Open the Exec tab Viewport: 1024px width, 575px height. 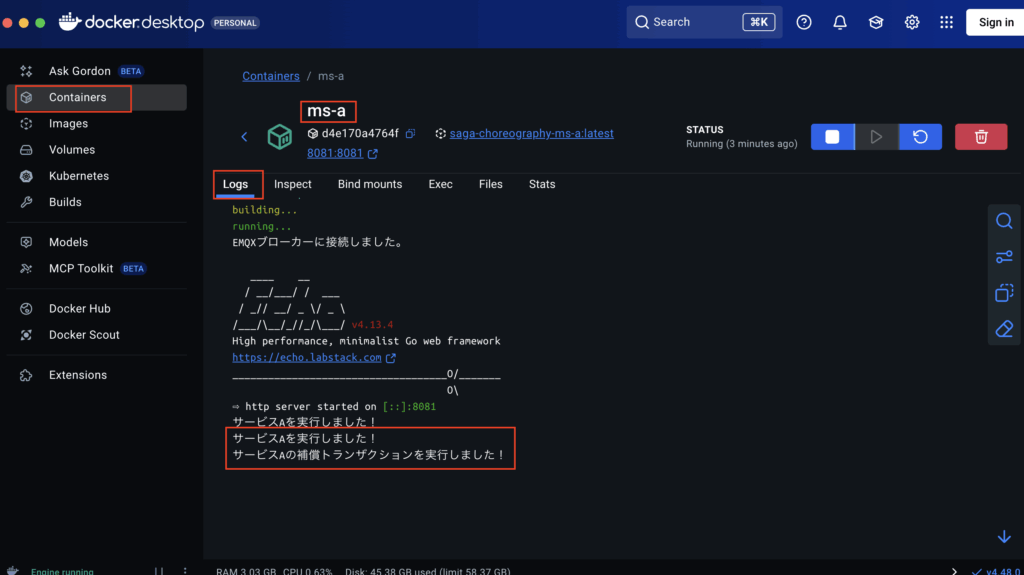point(440,184)
